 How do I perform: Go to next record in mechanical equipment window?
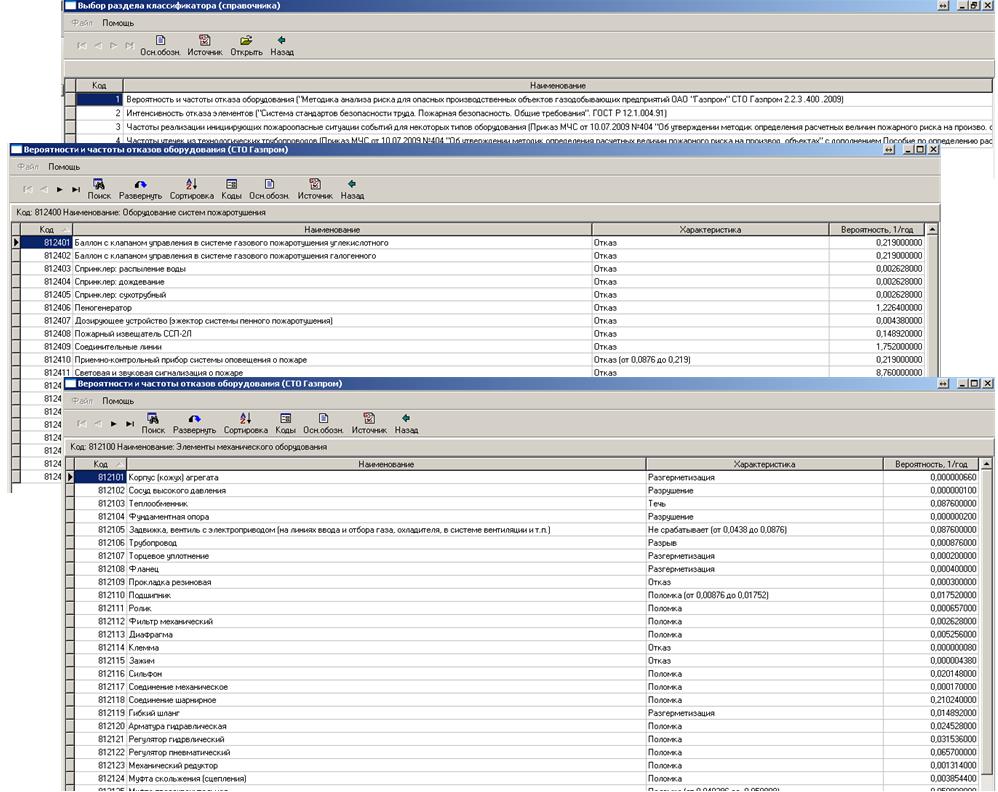(114, 424)
